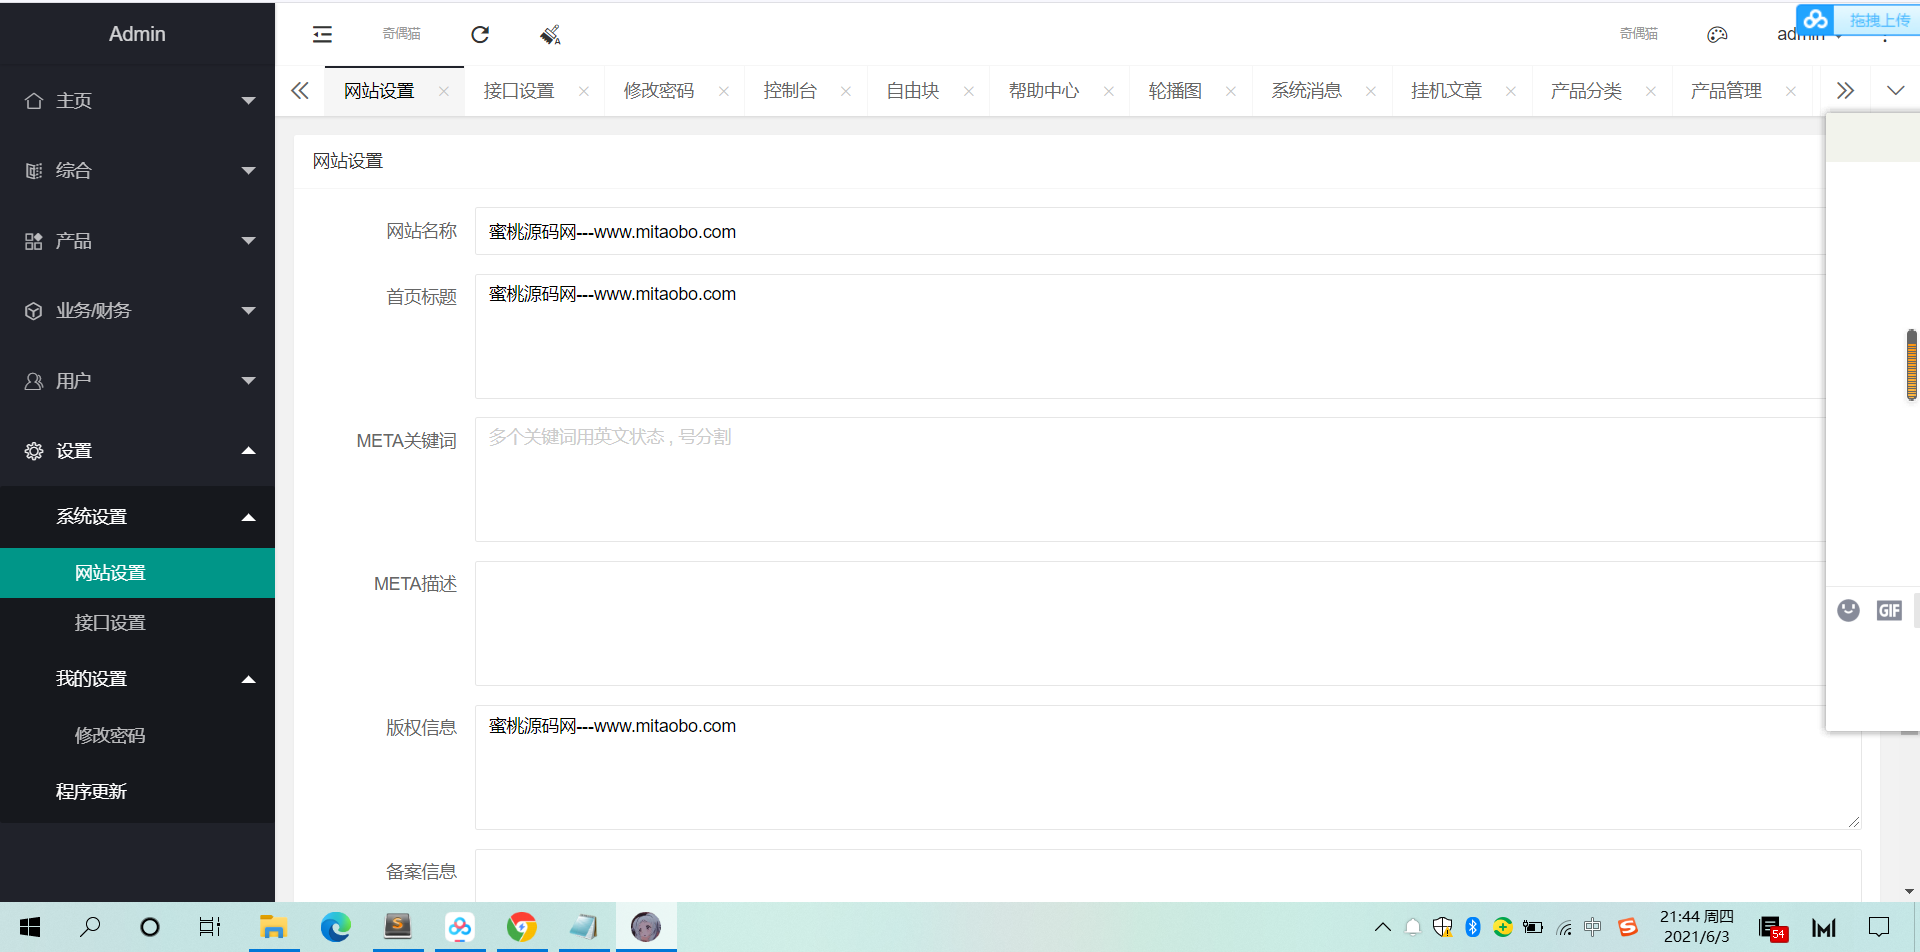Focus the META描述 text area
This screenshot has height=952, width=1920.
pos(1150,623)
